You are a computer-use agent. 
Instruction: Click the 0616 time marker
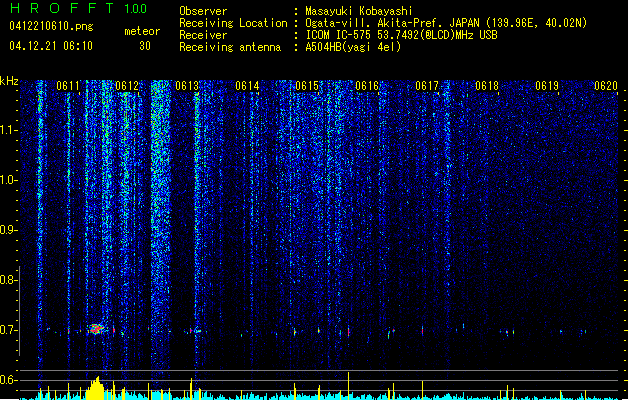pyautogui.click(x=367, y=86)
